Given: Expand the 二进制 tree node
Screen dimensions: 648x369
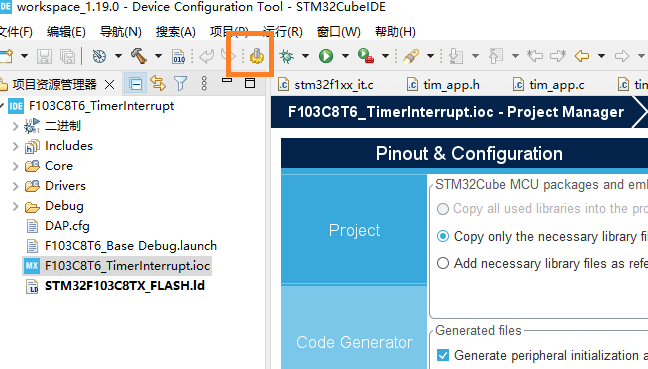Looking at the screenshot, I should 15,126.
